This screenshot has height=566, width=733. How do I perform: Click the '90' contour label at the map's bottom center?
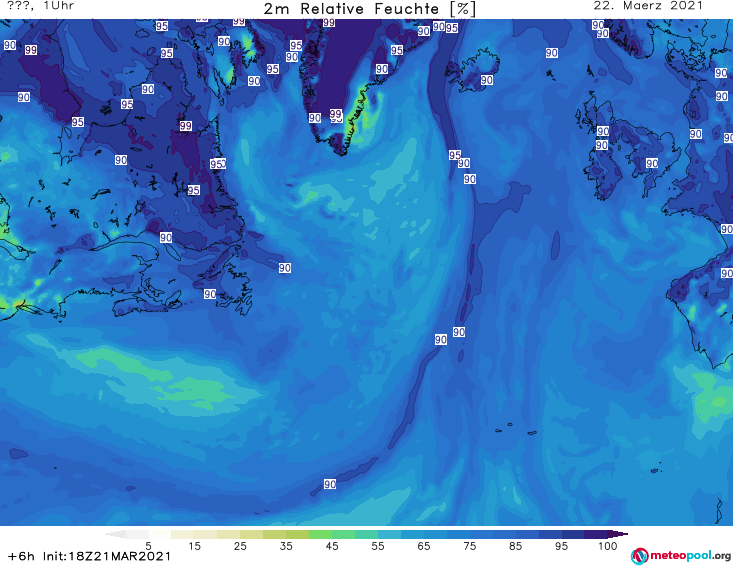coord(330,484)
